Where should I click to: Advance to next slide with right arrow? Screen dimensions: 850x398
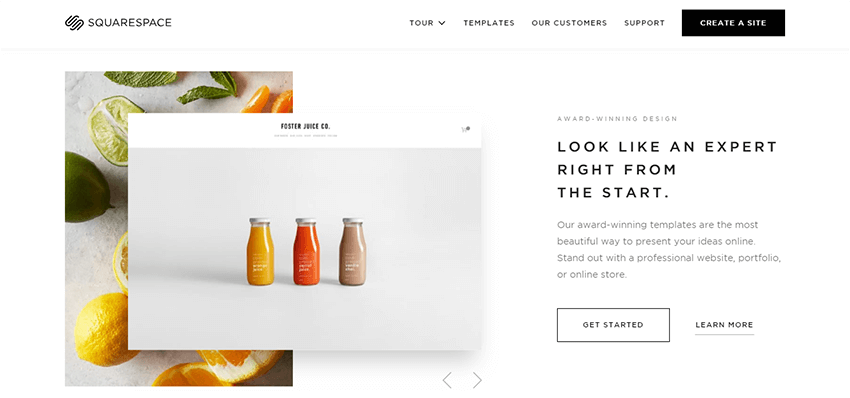click(x=477, y=380)
